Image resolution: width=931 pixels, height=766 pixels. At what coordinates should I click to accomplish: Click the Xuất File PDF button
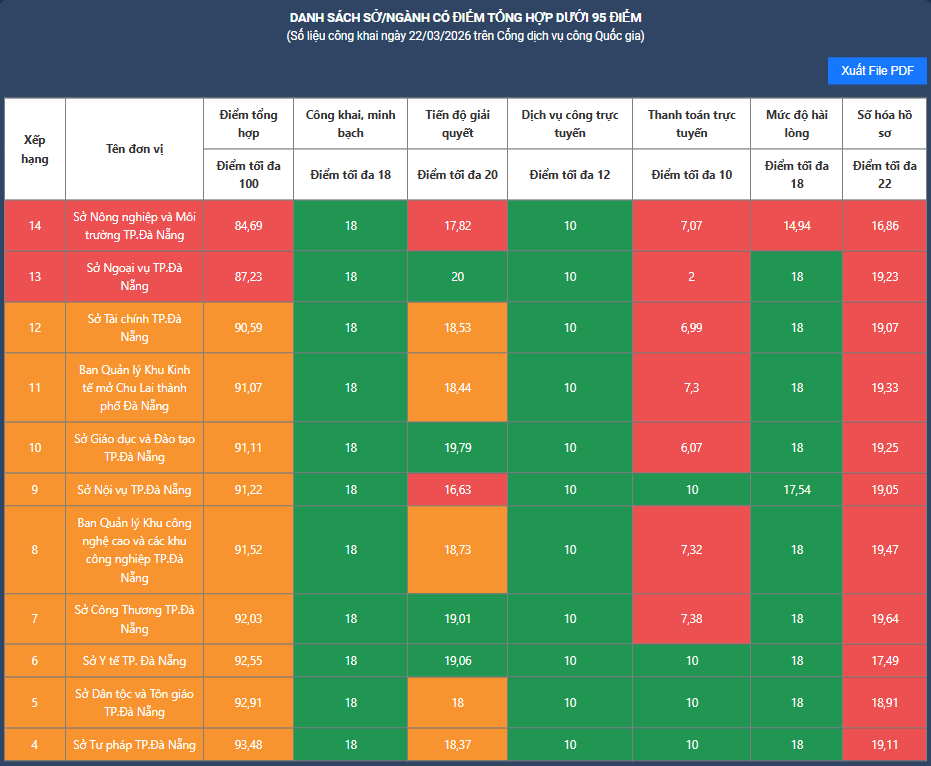(x=877, y=71)
